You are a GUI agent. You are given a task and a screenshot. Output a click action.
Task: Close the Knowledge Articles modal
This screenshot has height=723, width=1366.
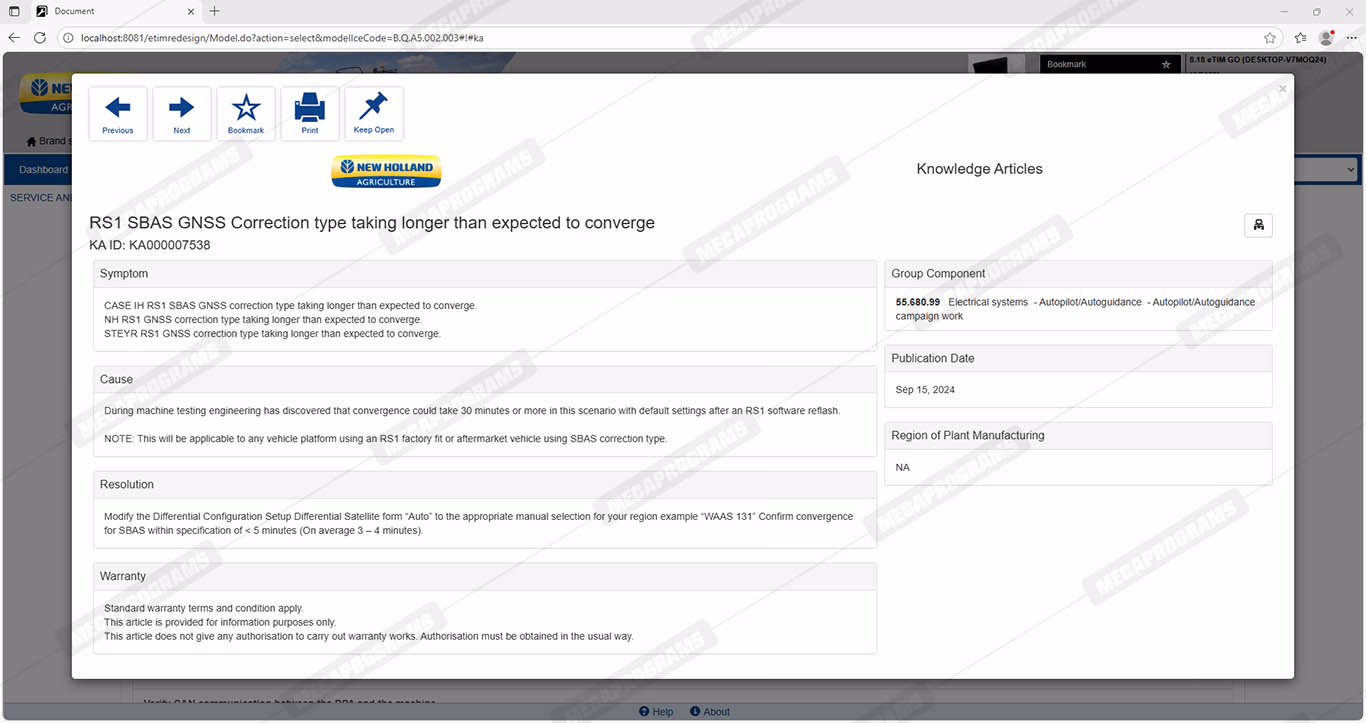pos(1282,89)
